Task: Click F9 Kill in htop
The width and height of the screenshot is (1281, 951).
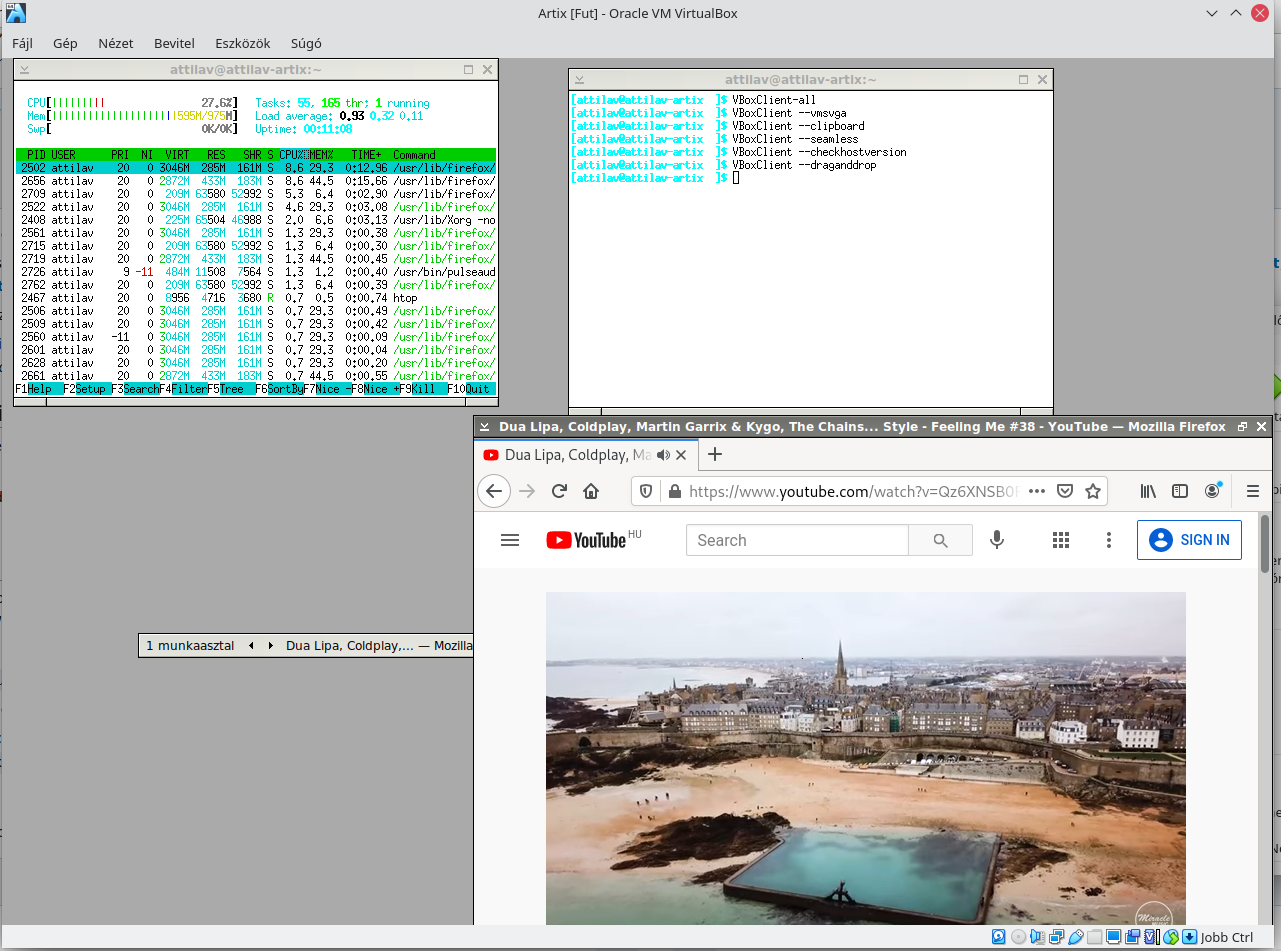Action: click(424, 389)
